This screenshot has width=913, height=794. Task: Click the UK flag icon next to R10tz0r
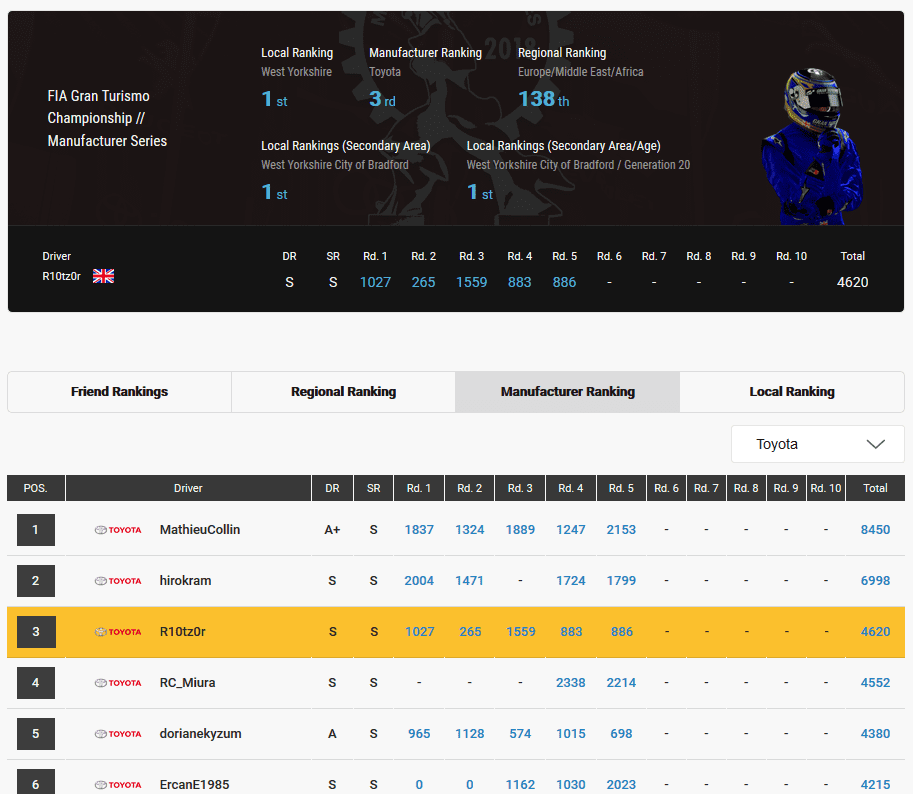[103, 276]
